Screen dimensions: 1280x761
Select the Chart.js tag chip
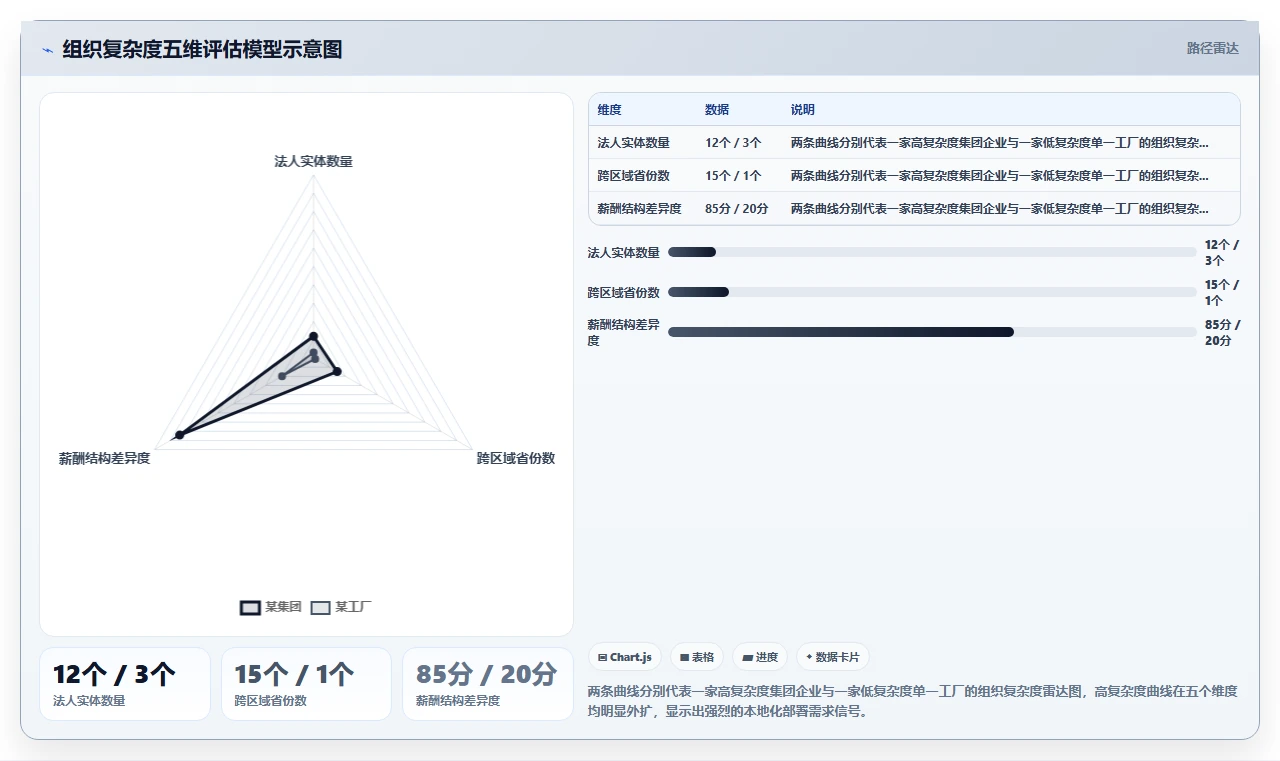(625, 657)
